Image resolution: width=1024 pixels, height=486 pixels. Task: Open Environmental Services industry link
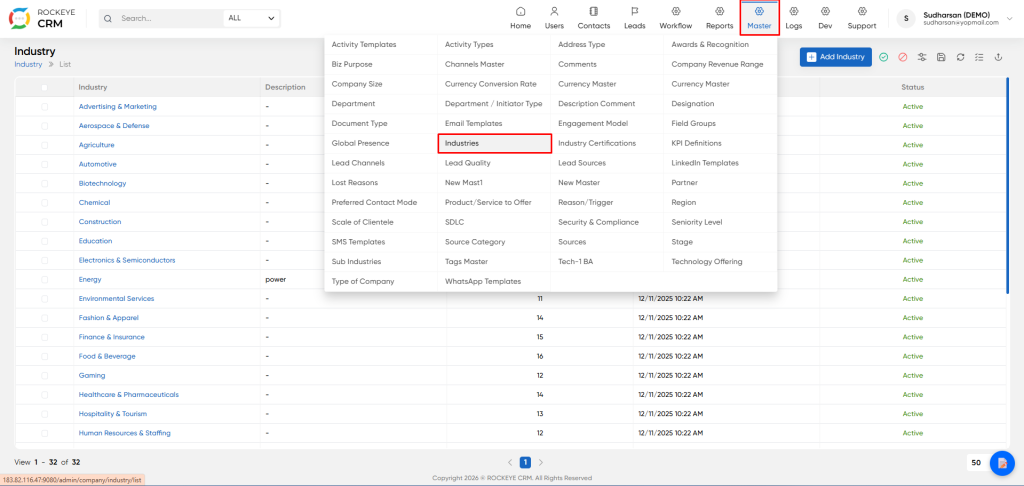(116, 299)
